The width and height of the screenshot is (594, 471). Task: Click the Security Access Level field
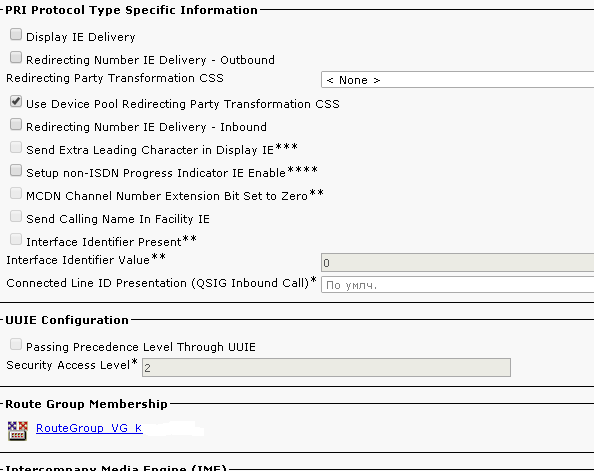coord(326,368)
